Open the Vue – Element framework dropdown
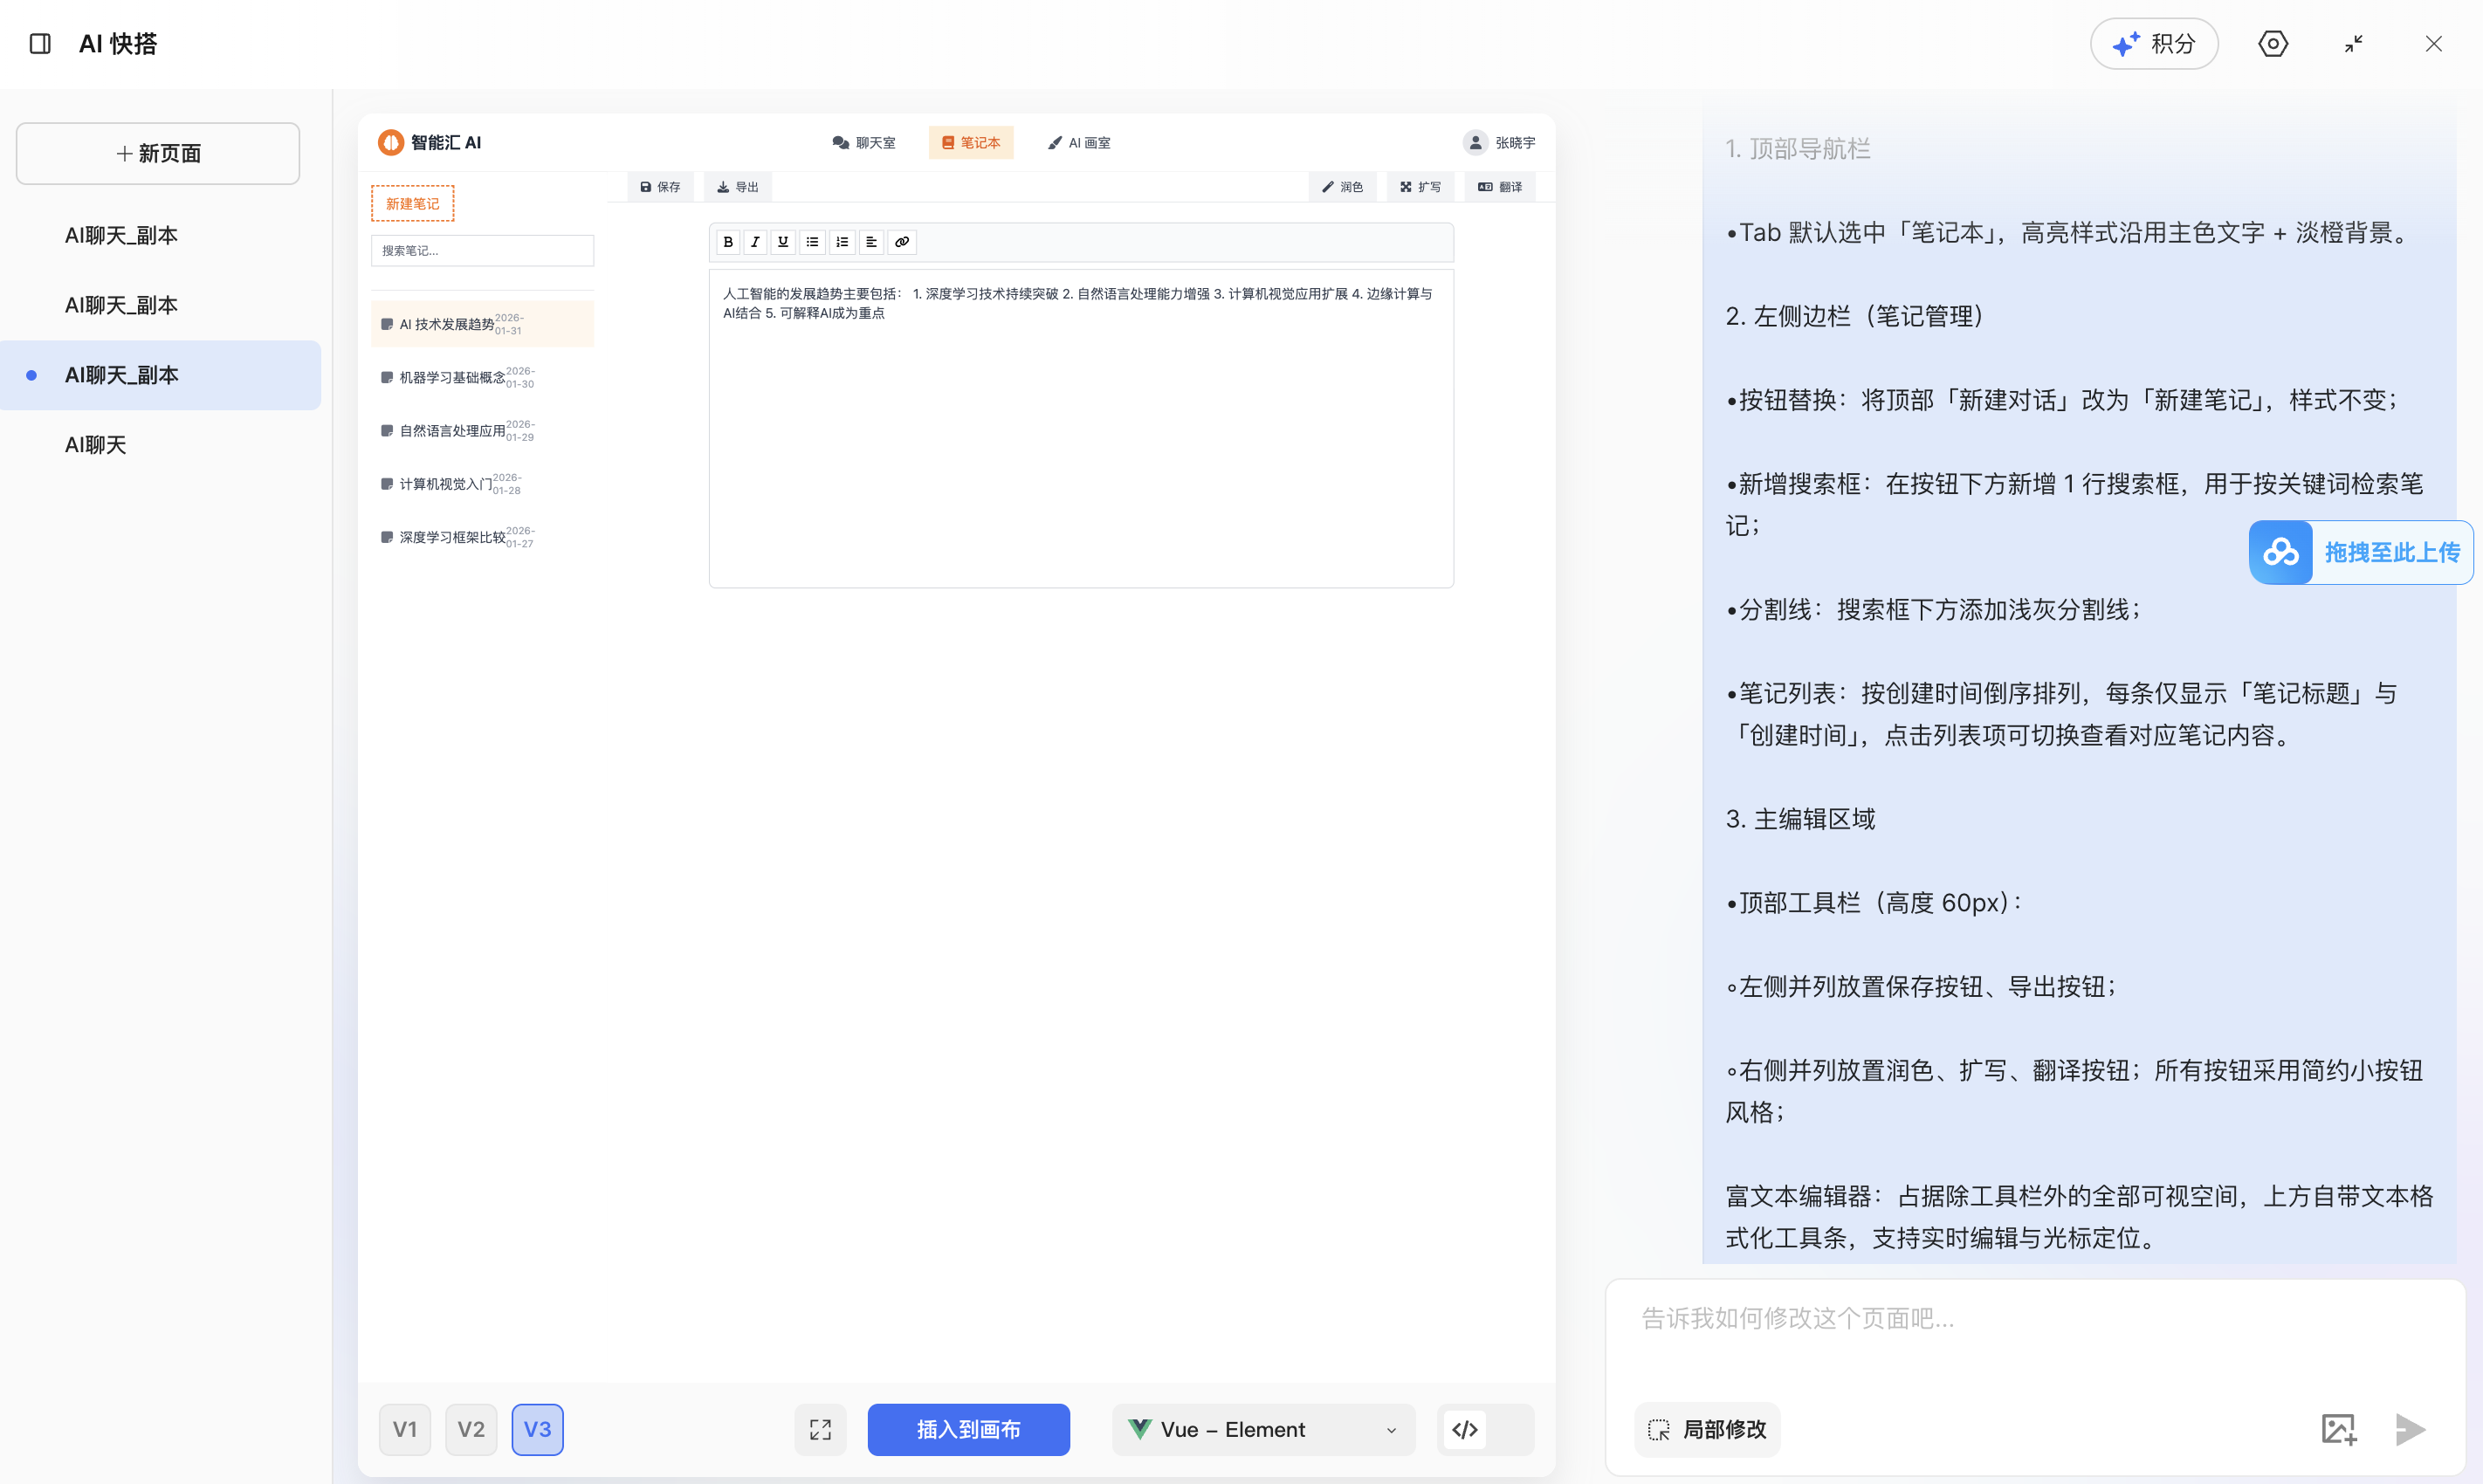The height and width of the screenshot is (1484, 2483). click(1263, 1429)
